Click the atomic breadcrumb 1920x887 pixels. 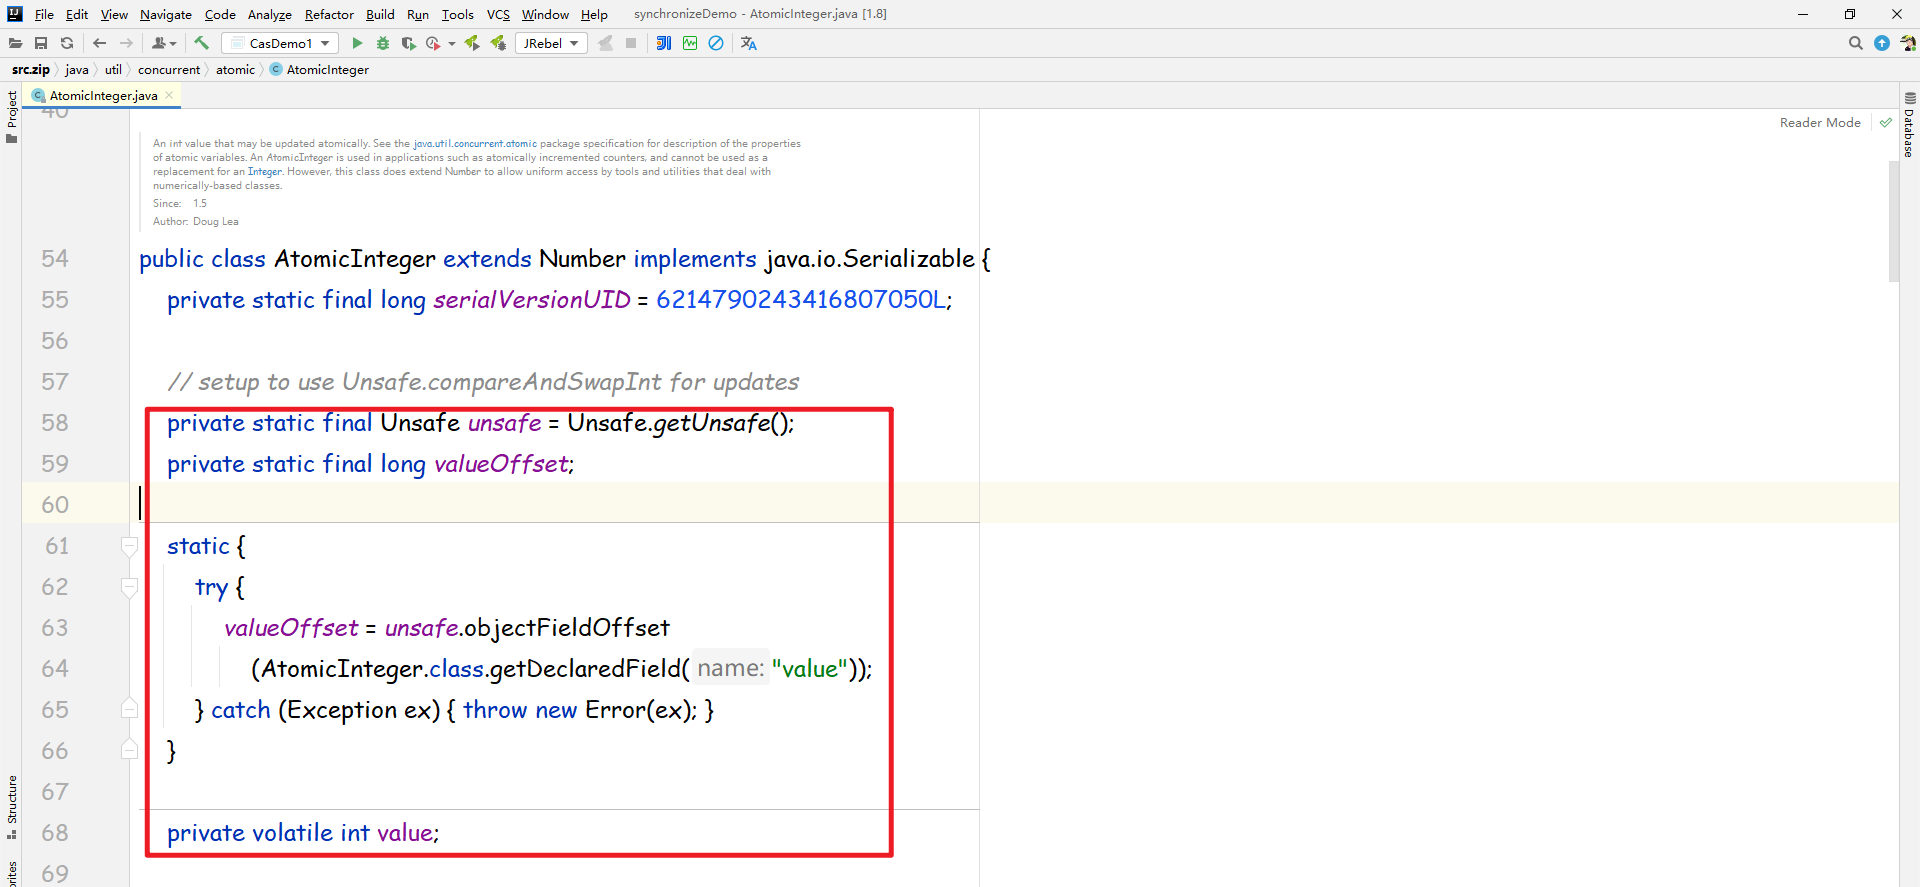coord(235,70)
